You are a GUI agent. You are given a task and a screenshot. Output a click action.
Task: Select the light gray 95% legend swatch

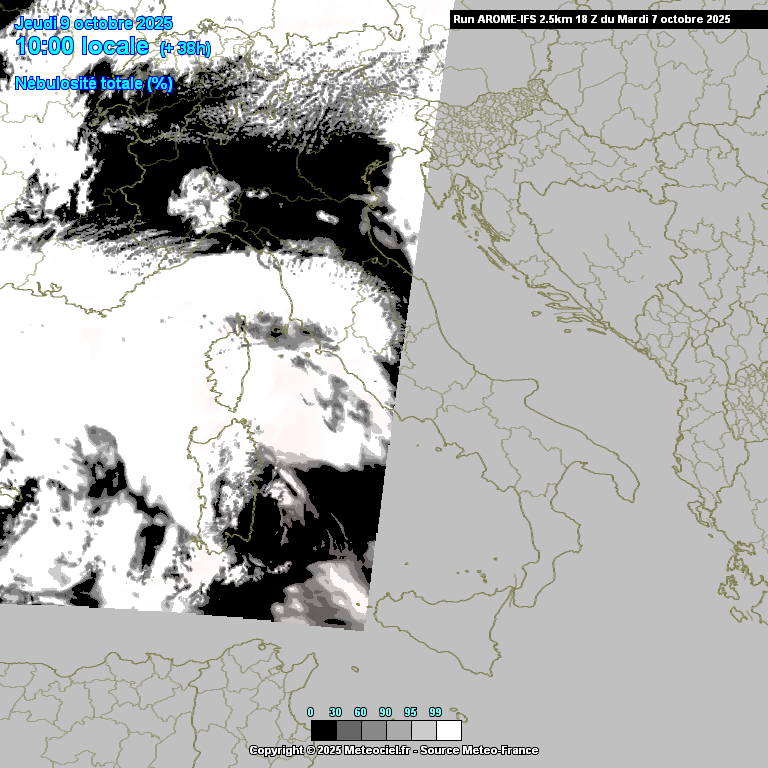click(x=423, y=730)
